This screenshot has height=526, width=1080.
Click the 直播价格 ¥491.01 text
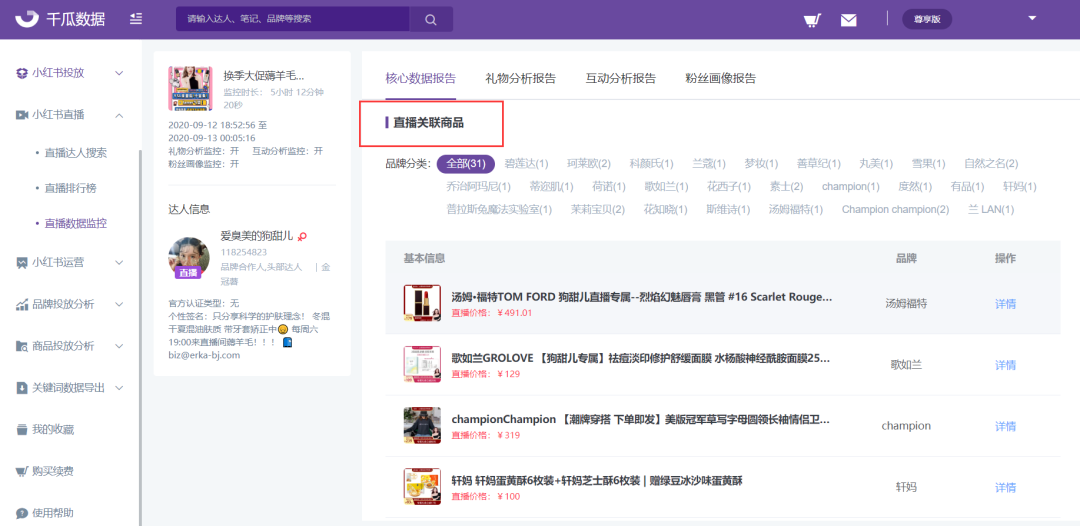492,313
